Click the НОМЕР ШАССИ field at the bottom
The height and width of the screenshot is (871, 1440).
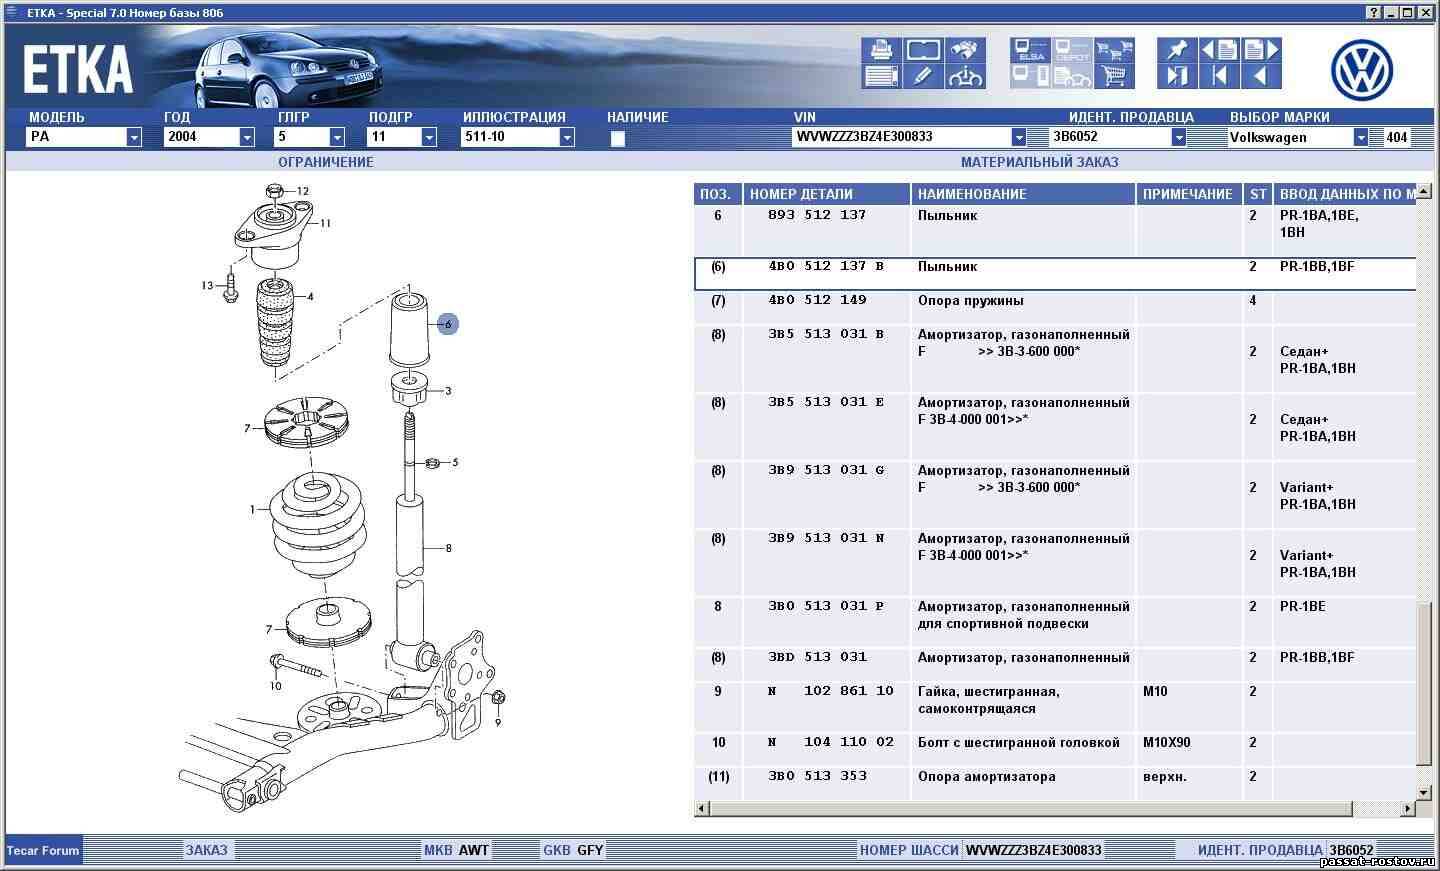click(x=980, y=850)
